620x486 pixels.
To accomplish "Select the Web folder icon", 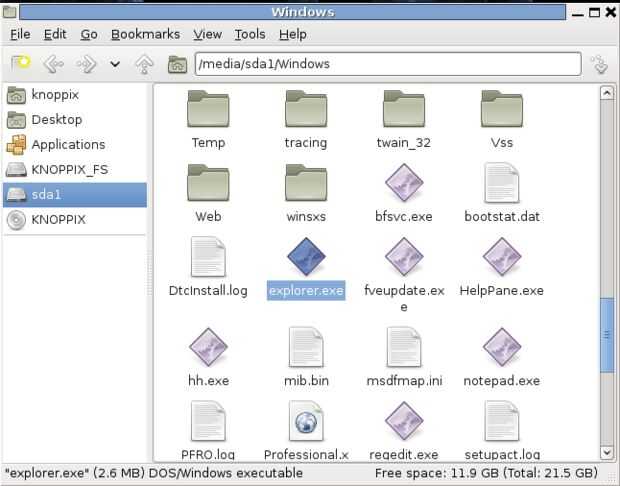I will pos(208,183).
